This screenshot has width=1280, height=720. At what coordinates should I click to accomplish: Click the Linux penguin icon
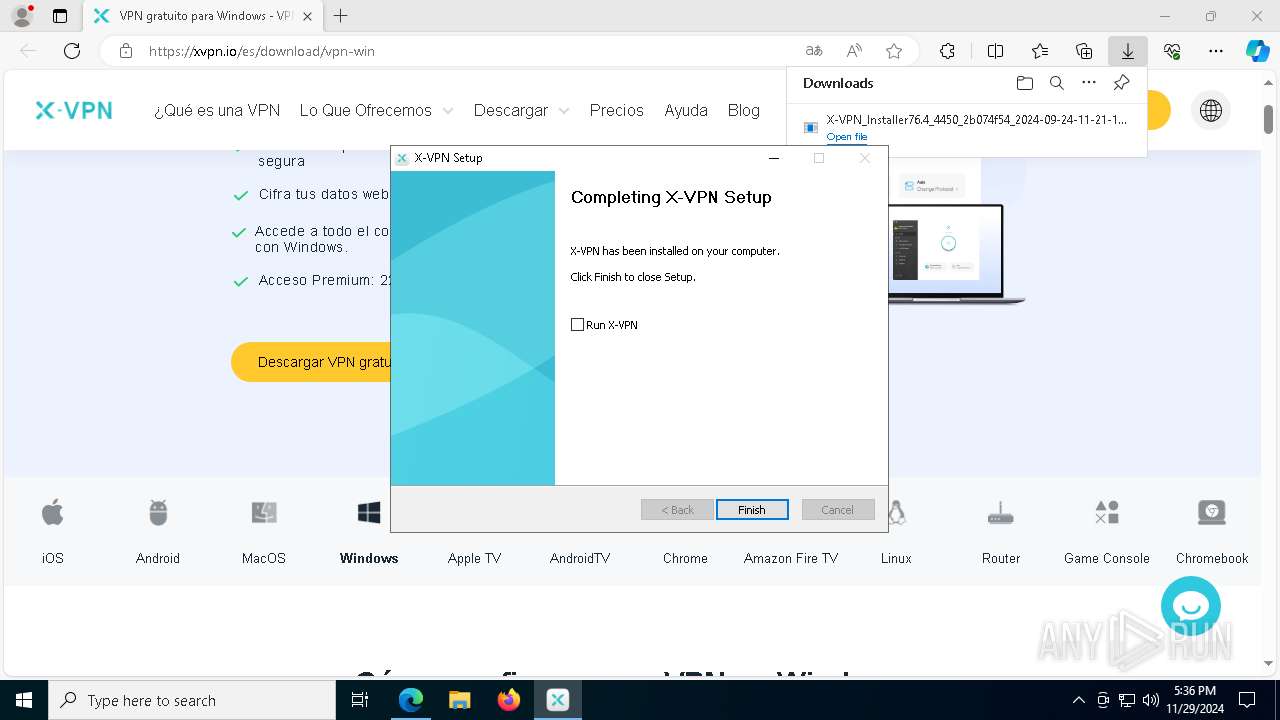896,513
